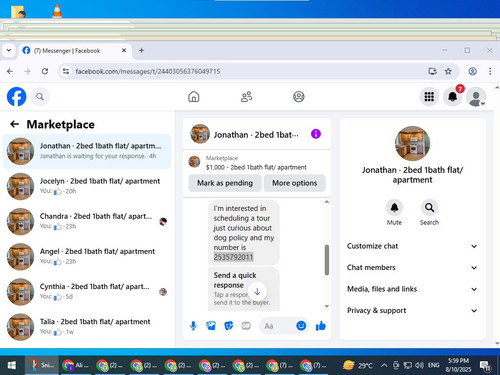Reload the page
Image resolution: width=500 pixels, height=375 pixels.
coord(45,71)
